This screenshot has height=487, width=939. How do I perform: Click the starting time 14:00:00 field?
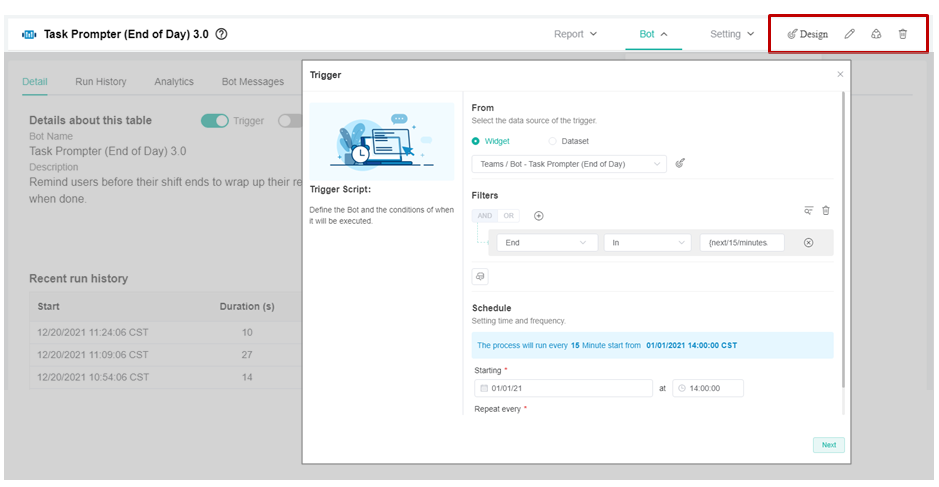pyautogui.click(x=708, y=388)
